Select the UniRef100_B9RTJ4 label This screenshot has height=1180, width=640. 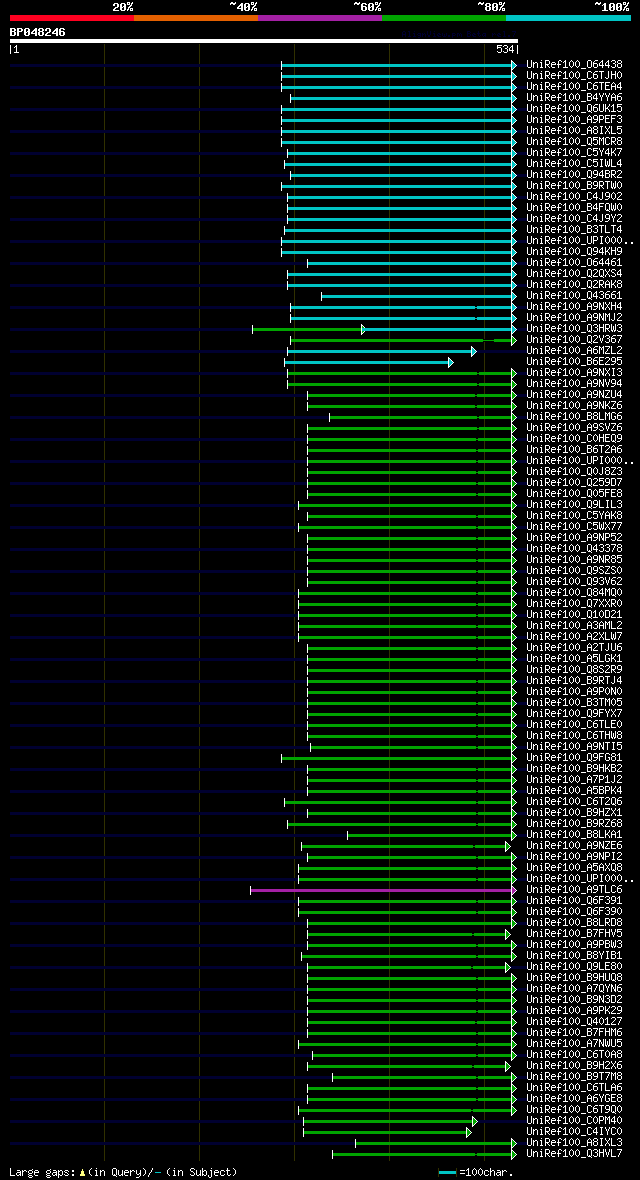click(x=574, y=681)
